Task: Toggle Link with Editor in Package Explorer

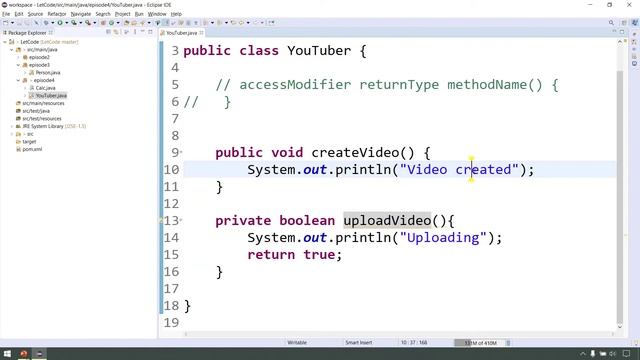Action: pyautogui.click(x=116, y=32)
